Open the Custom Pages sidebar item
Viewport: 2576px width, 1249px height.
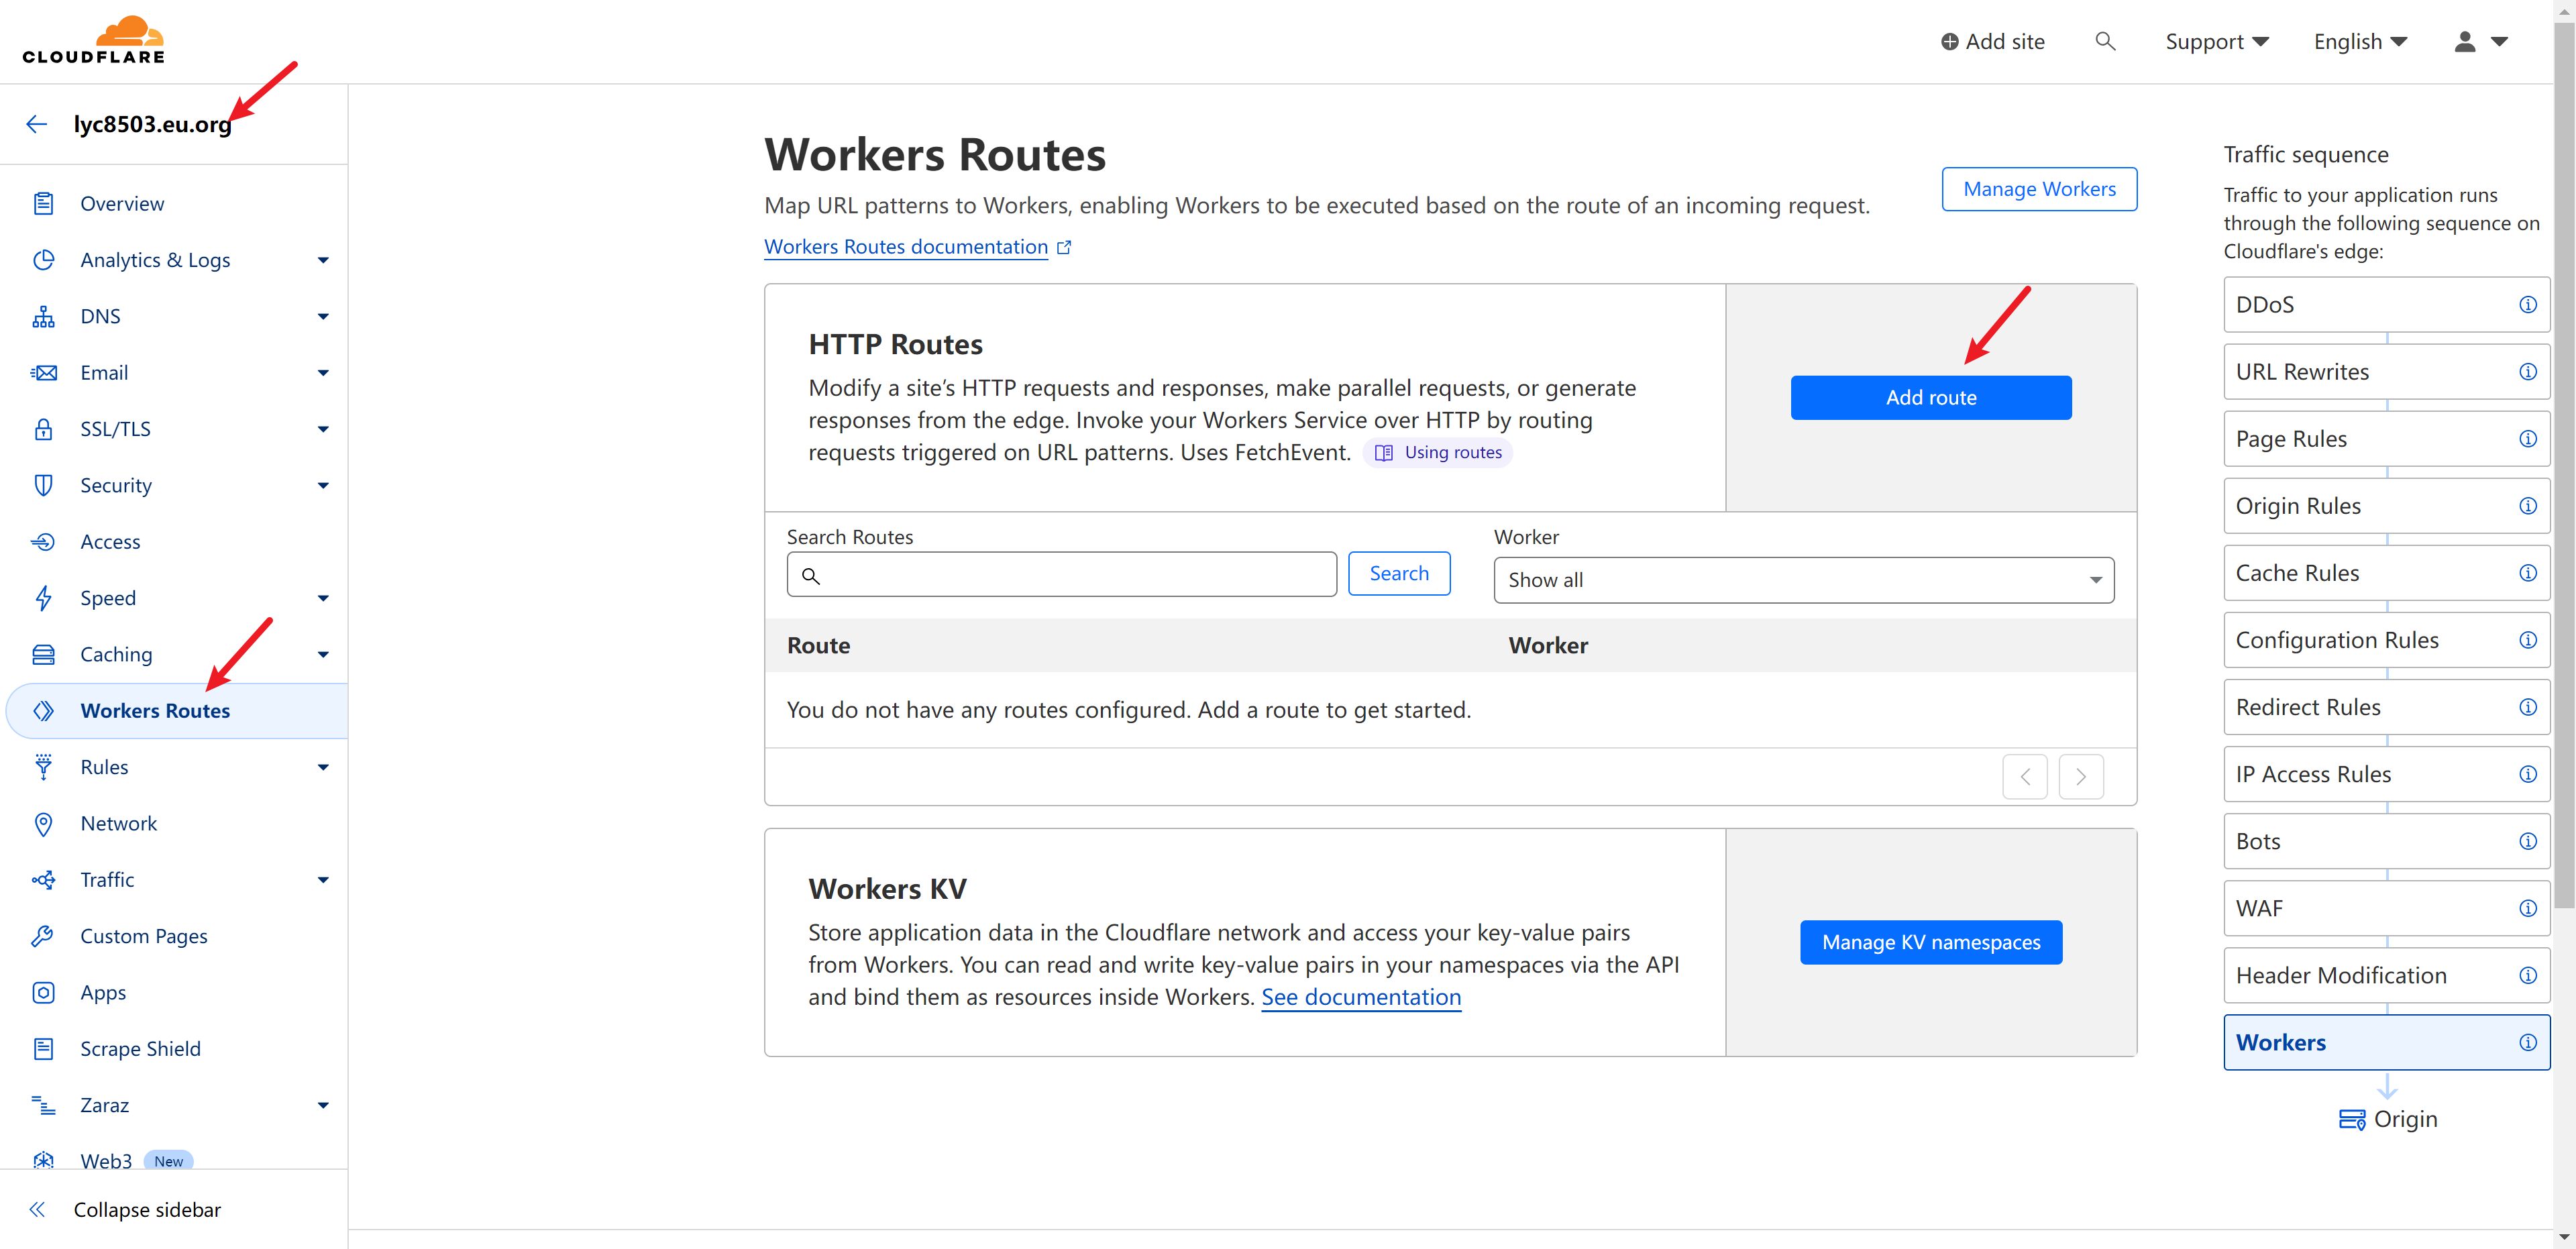pyautogui.click(x=144, y=936)
